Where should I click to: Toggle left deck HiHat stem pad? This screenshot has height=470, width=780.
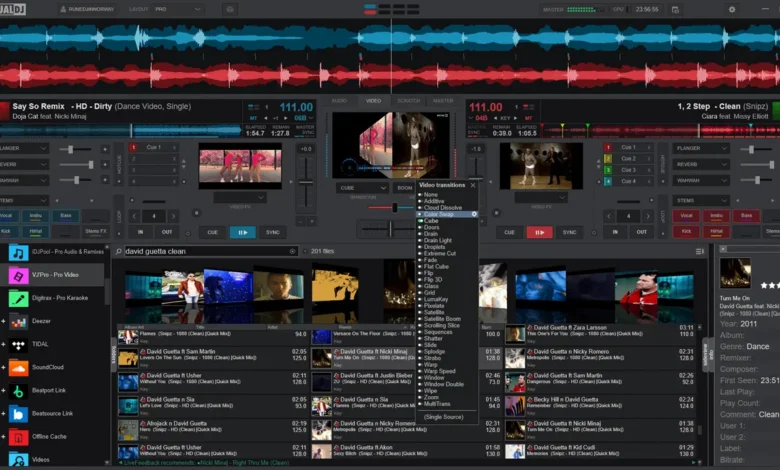click(x=36, y=232)
